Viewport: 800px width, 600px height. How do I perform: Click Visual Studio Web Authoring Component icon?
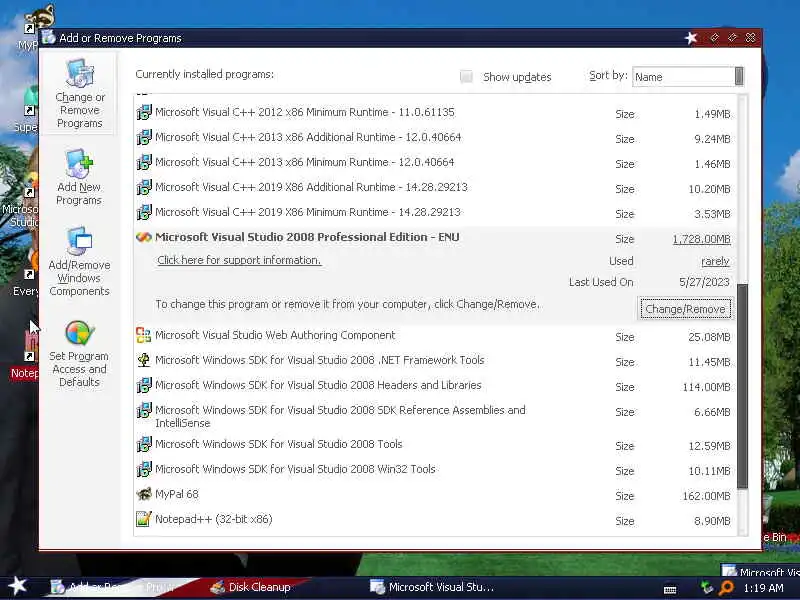coord(144,335)
